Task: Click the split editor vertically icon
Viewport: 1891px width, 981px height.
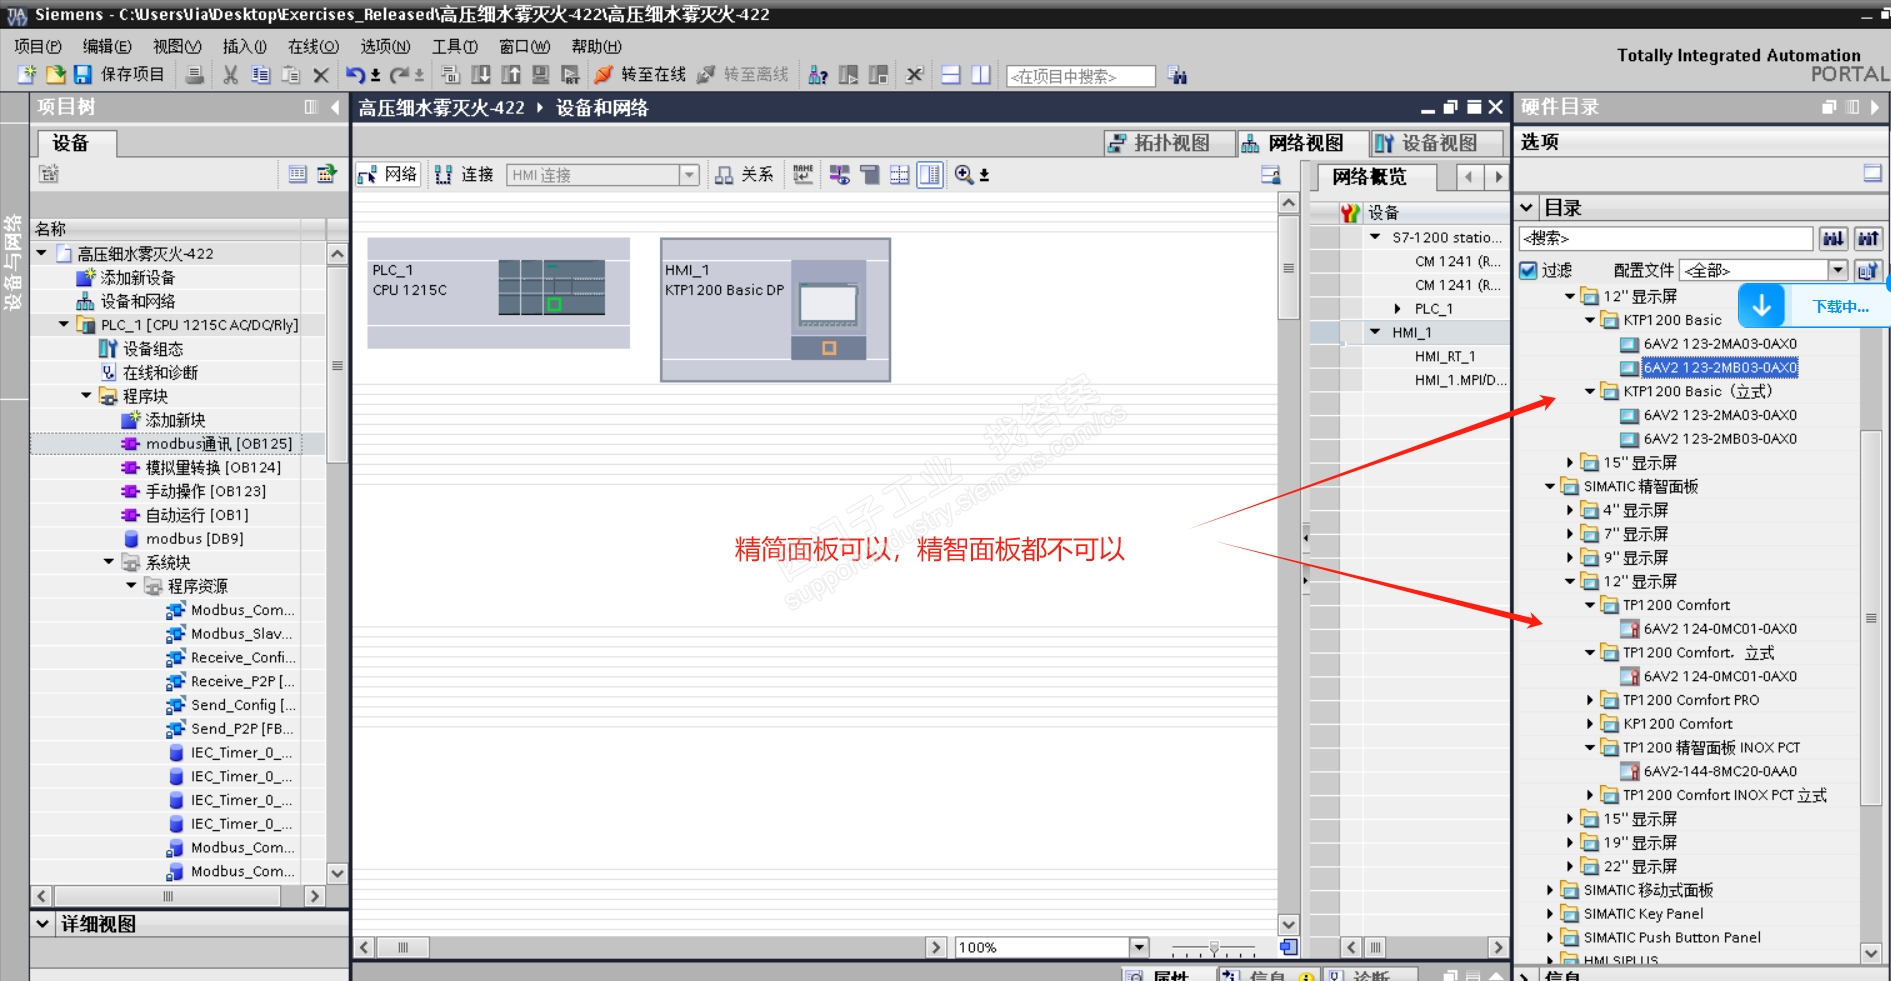Action: click(x=981, y=75)
